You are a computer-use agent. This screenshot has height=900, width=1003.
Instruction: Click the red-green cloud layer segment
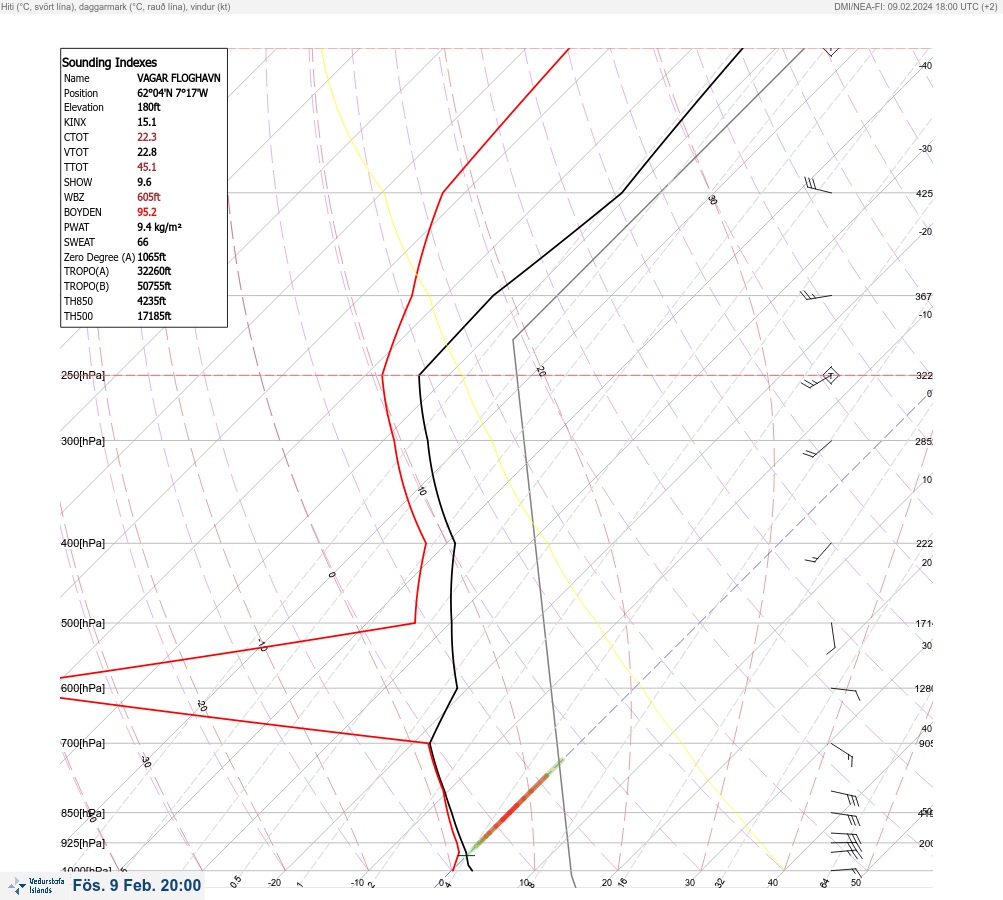(x=516, y=806)
